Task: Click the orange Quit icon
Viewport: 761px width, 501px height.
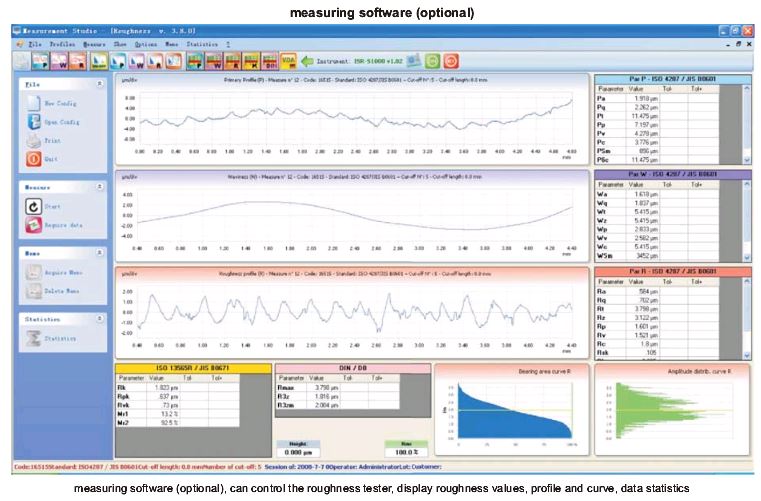Action: tap(32, 159)
